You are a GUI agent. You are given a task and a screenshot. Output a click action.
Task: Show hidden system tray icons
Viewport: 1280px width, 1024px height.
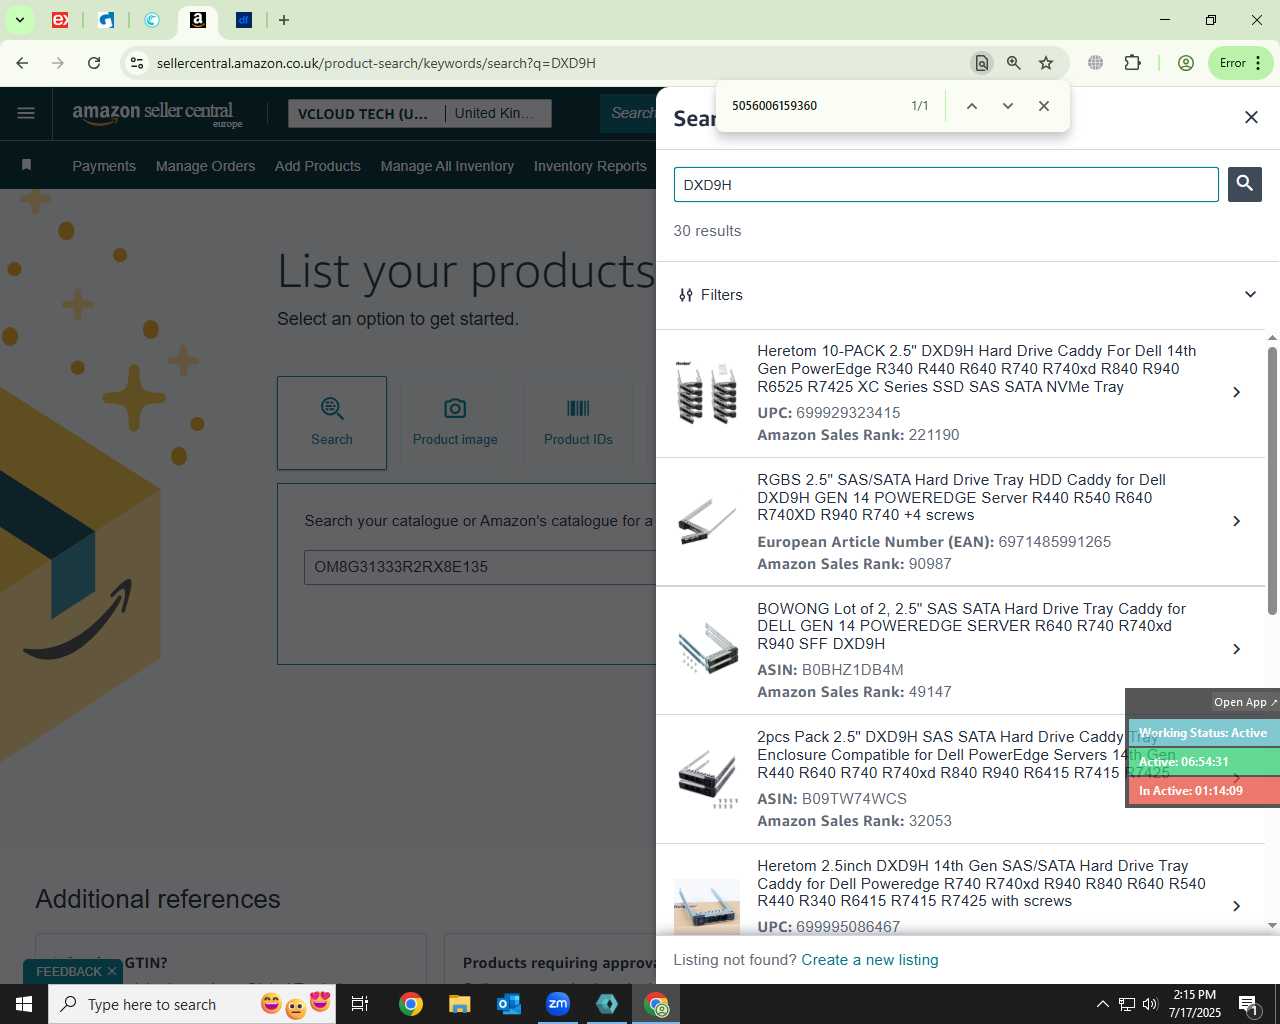[1102, 1004]
